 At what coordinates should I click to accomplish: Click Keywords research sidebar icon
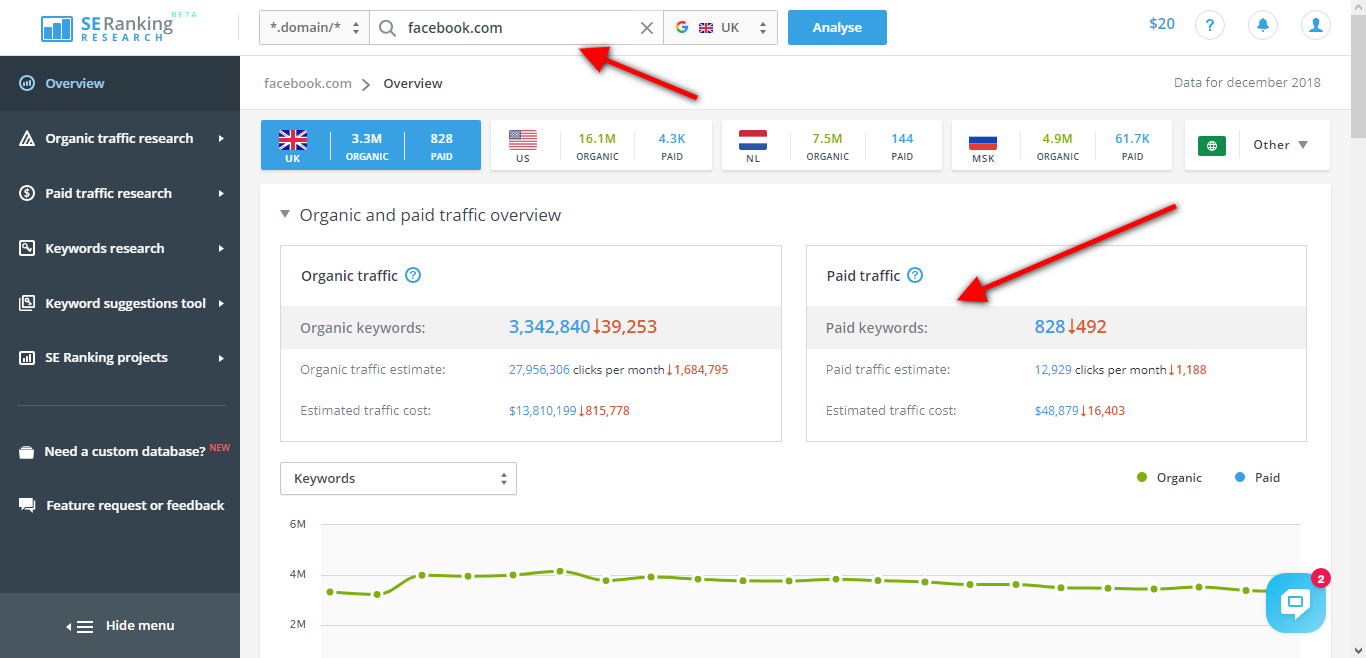27,248
